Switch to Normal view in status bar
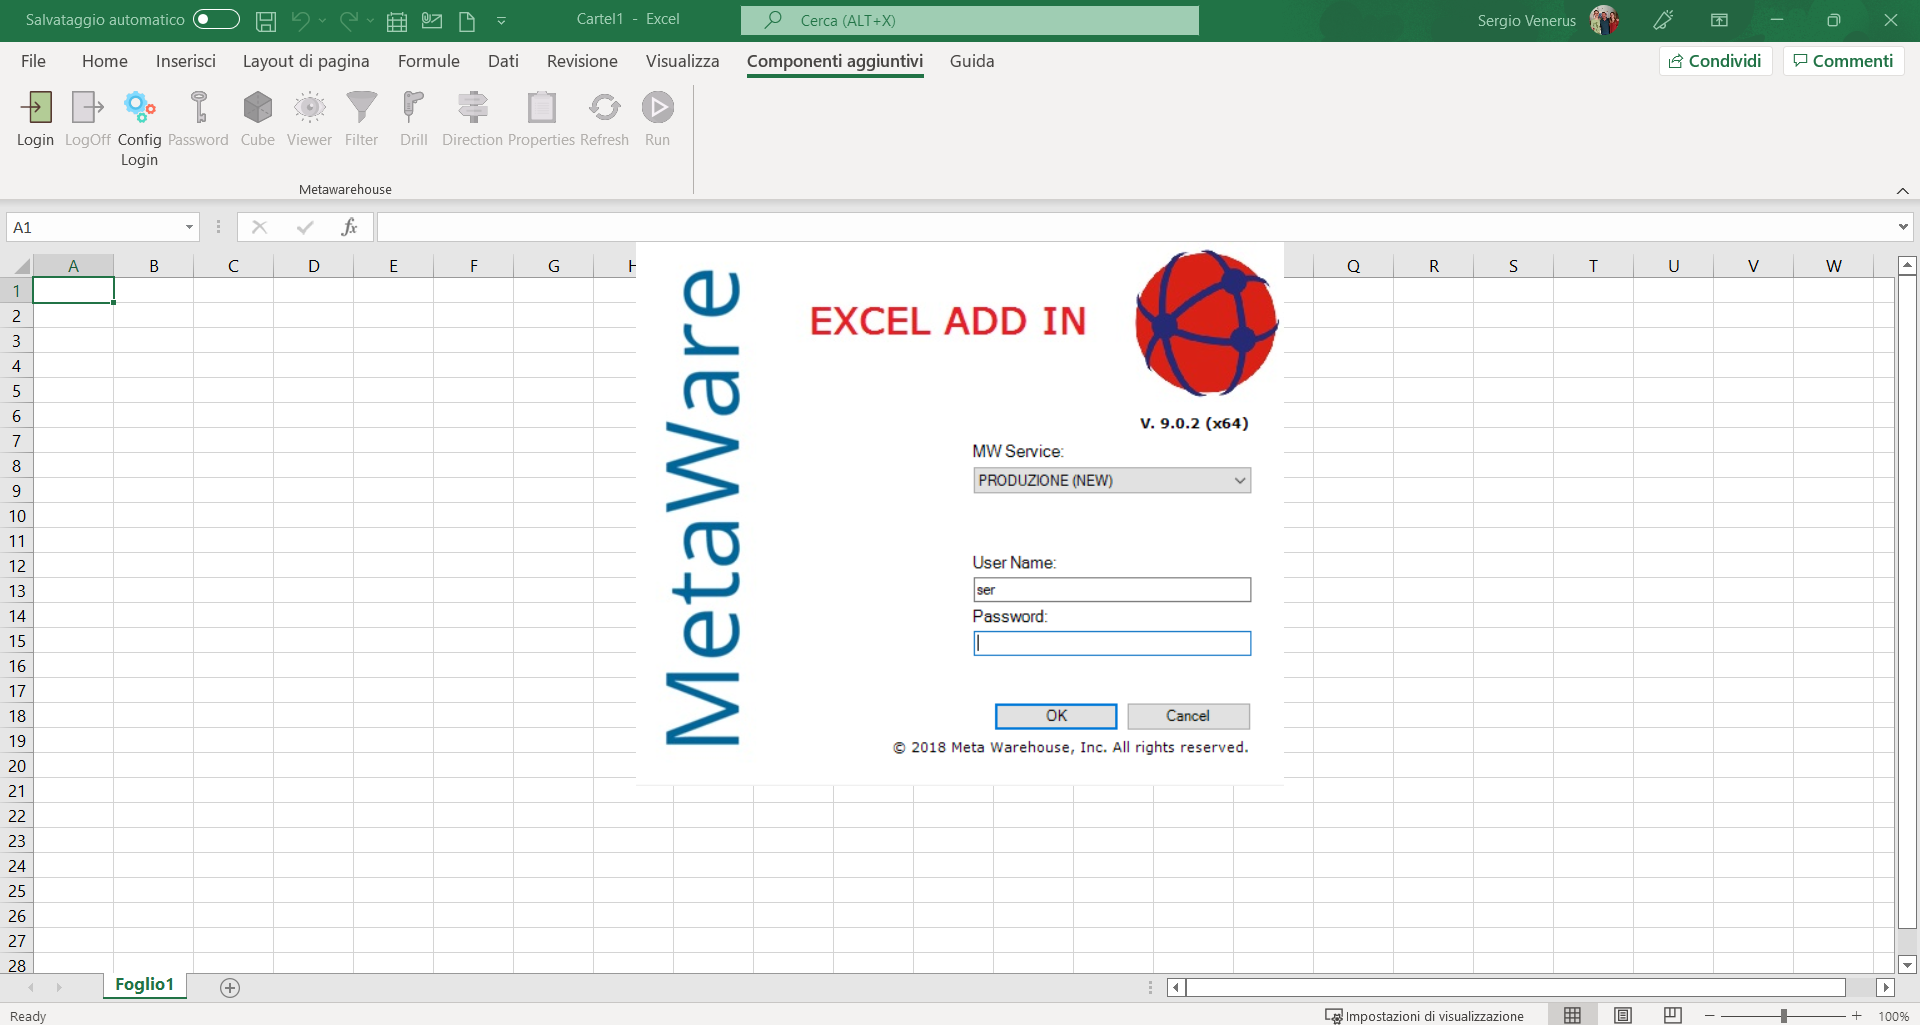This screenshot has width=1920, height=1025. pos(1572,1015)
